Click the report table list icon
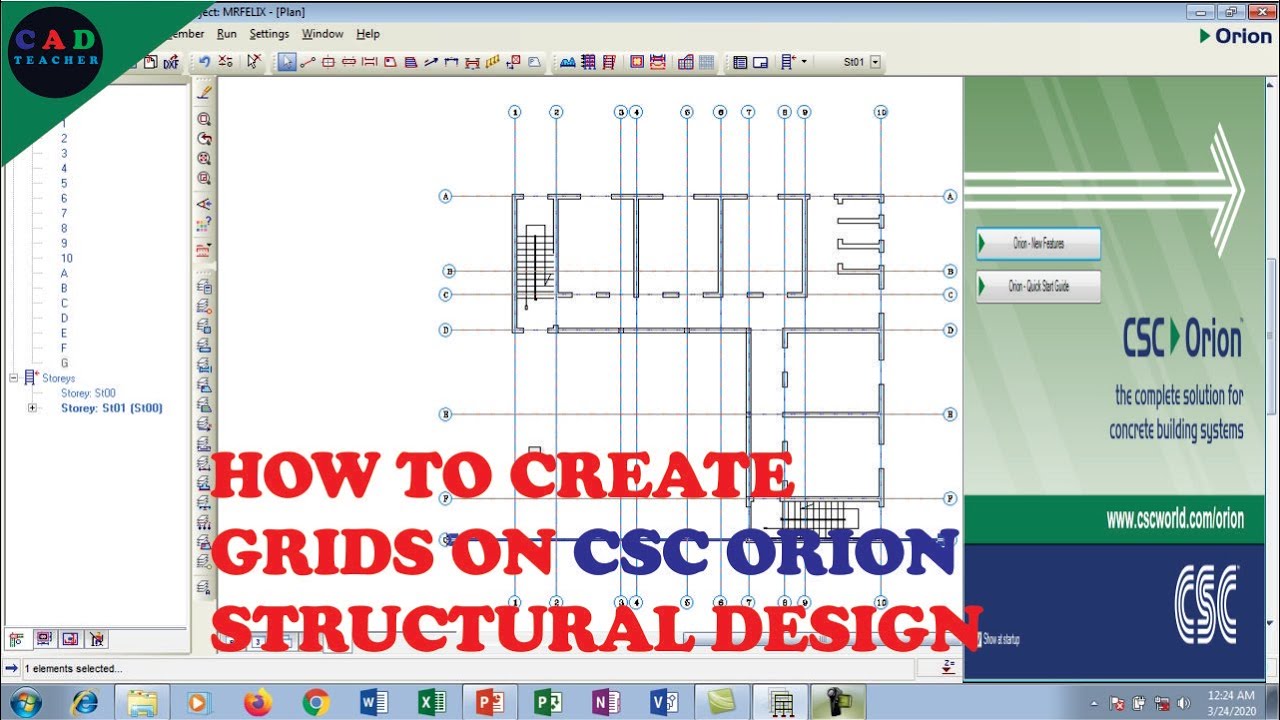This screenshot has width=1280, height=720. pos(739,62)
